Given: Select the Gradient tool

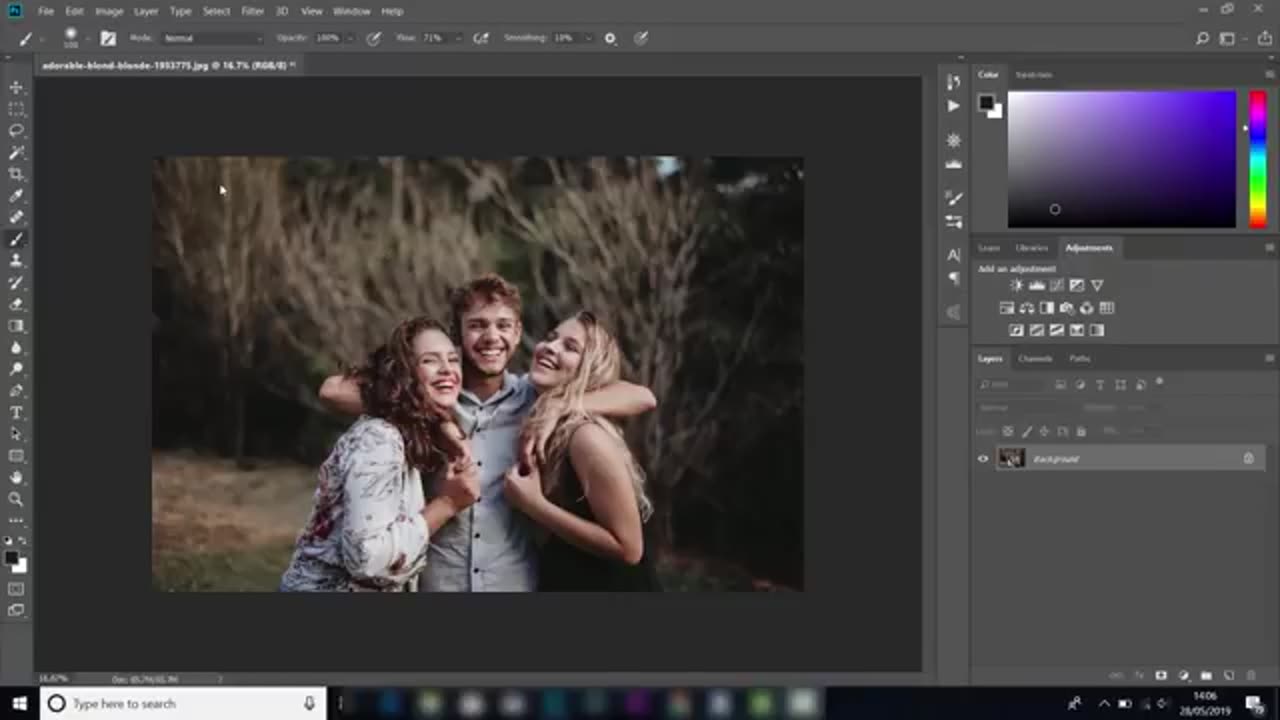Looking at the screenshot, I should tap(16, 326).
